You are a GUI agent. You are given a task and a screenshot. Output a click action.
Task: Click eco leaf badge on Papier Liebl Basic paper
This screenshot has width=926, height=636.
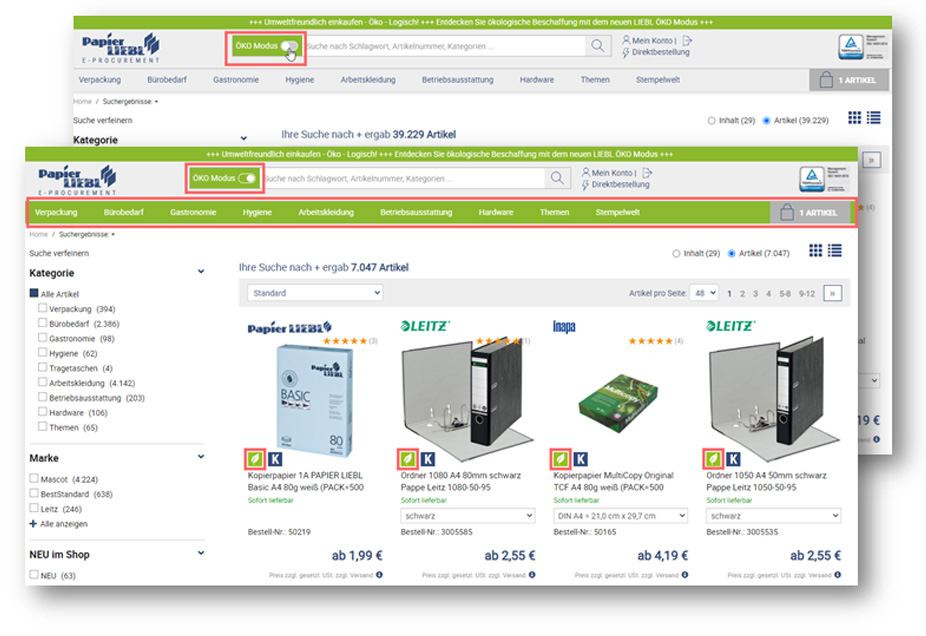pos(255,459)
